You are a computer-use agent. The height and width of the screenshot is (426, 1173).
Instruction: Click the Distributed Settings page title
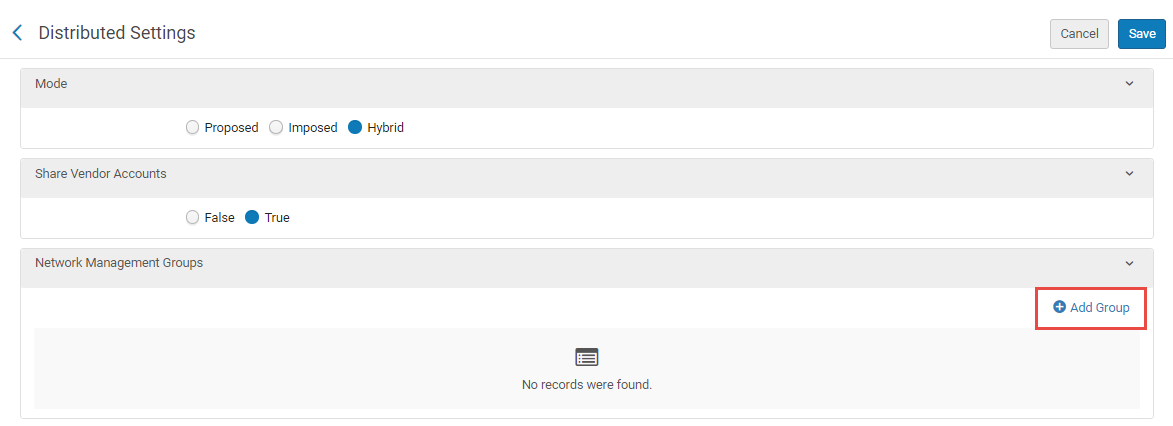(x=117, y=33)
